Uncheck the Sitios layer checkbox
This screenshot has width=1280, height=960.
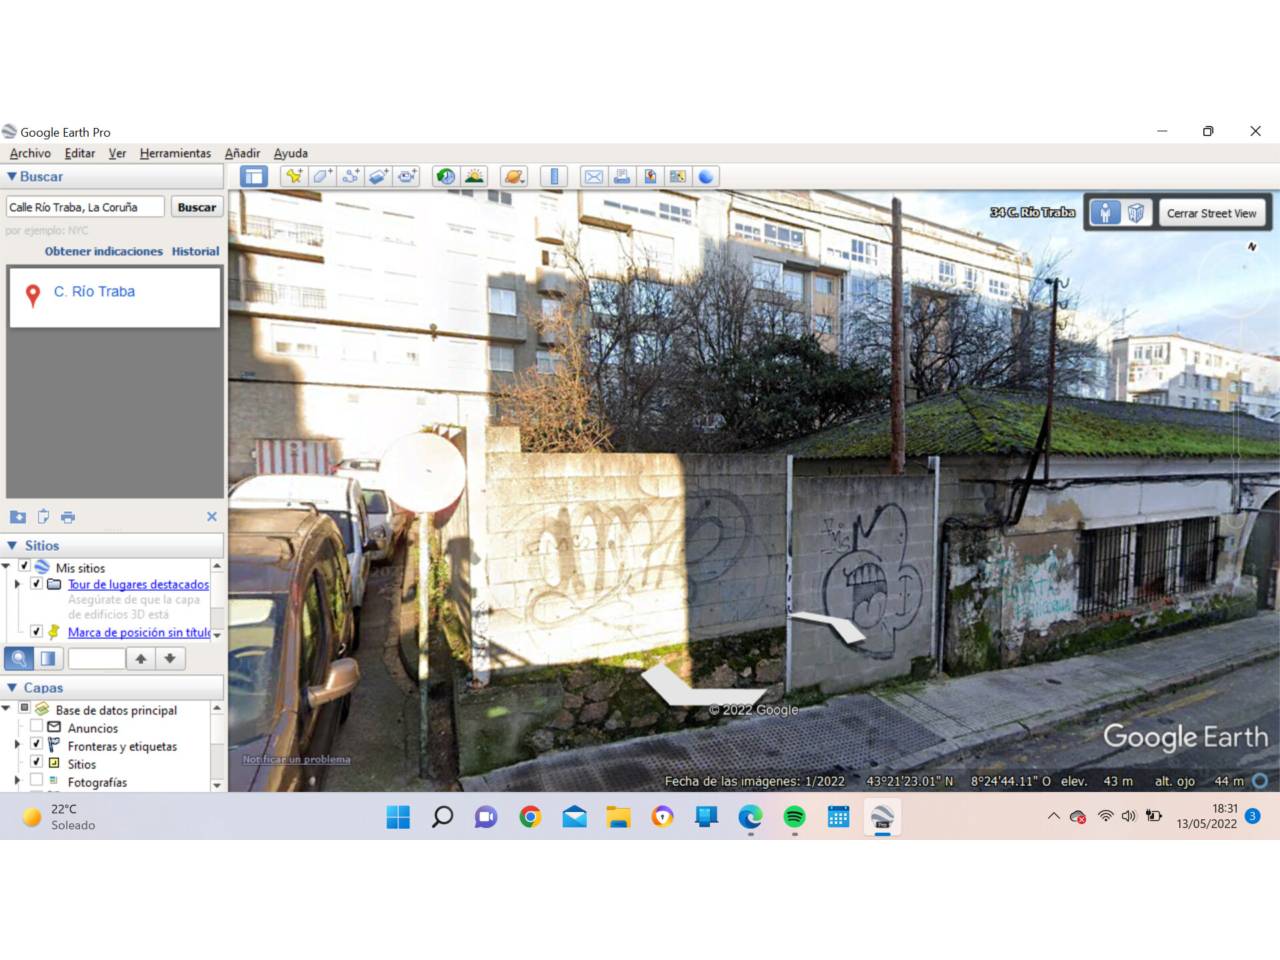point(37,762)
